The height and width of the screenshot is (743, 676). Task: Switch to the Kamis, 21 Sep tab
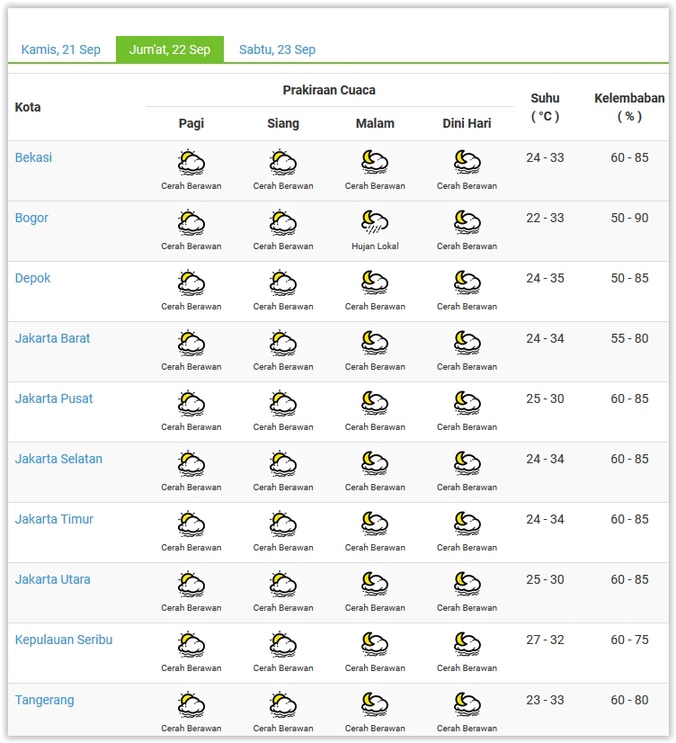point(61,50)
